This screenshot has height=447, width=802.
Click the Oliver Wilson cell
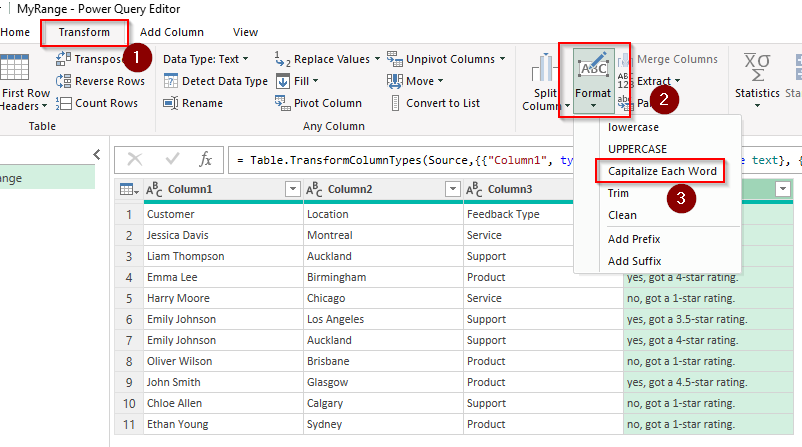(x=224, y=361)
